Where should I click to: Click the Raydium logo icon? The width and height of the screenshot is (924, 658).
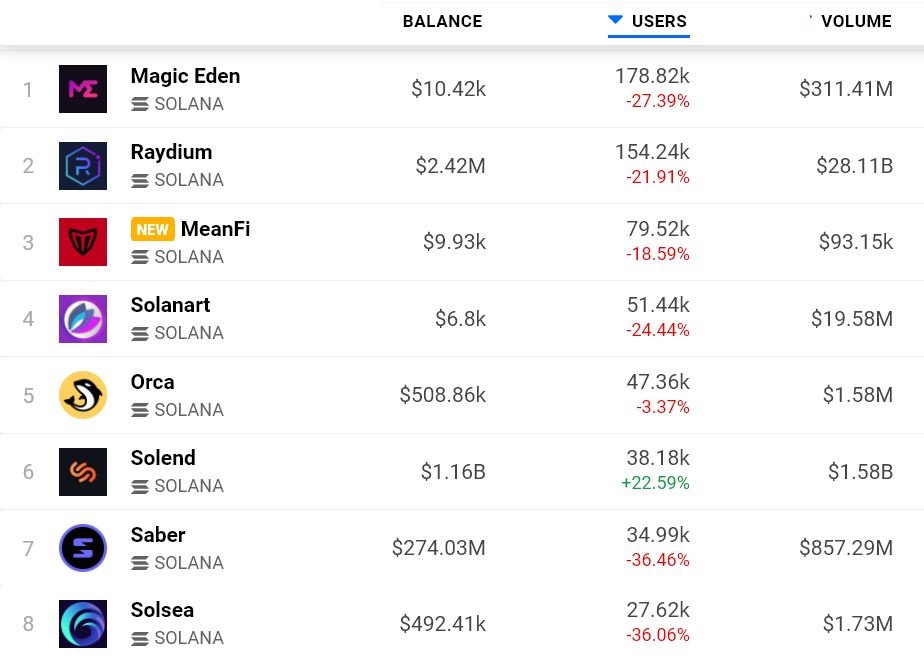(x=83, y=166)
